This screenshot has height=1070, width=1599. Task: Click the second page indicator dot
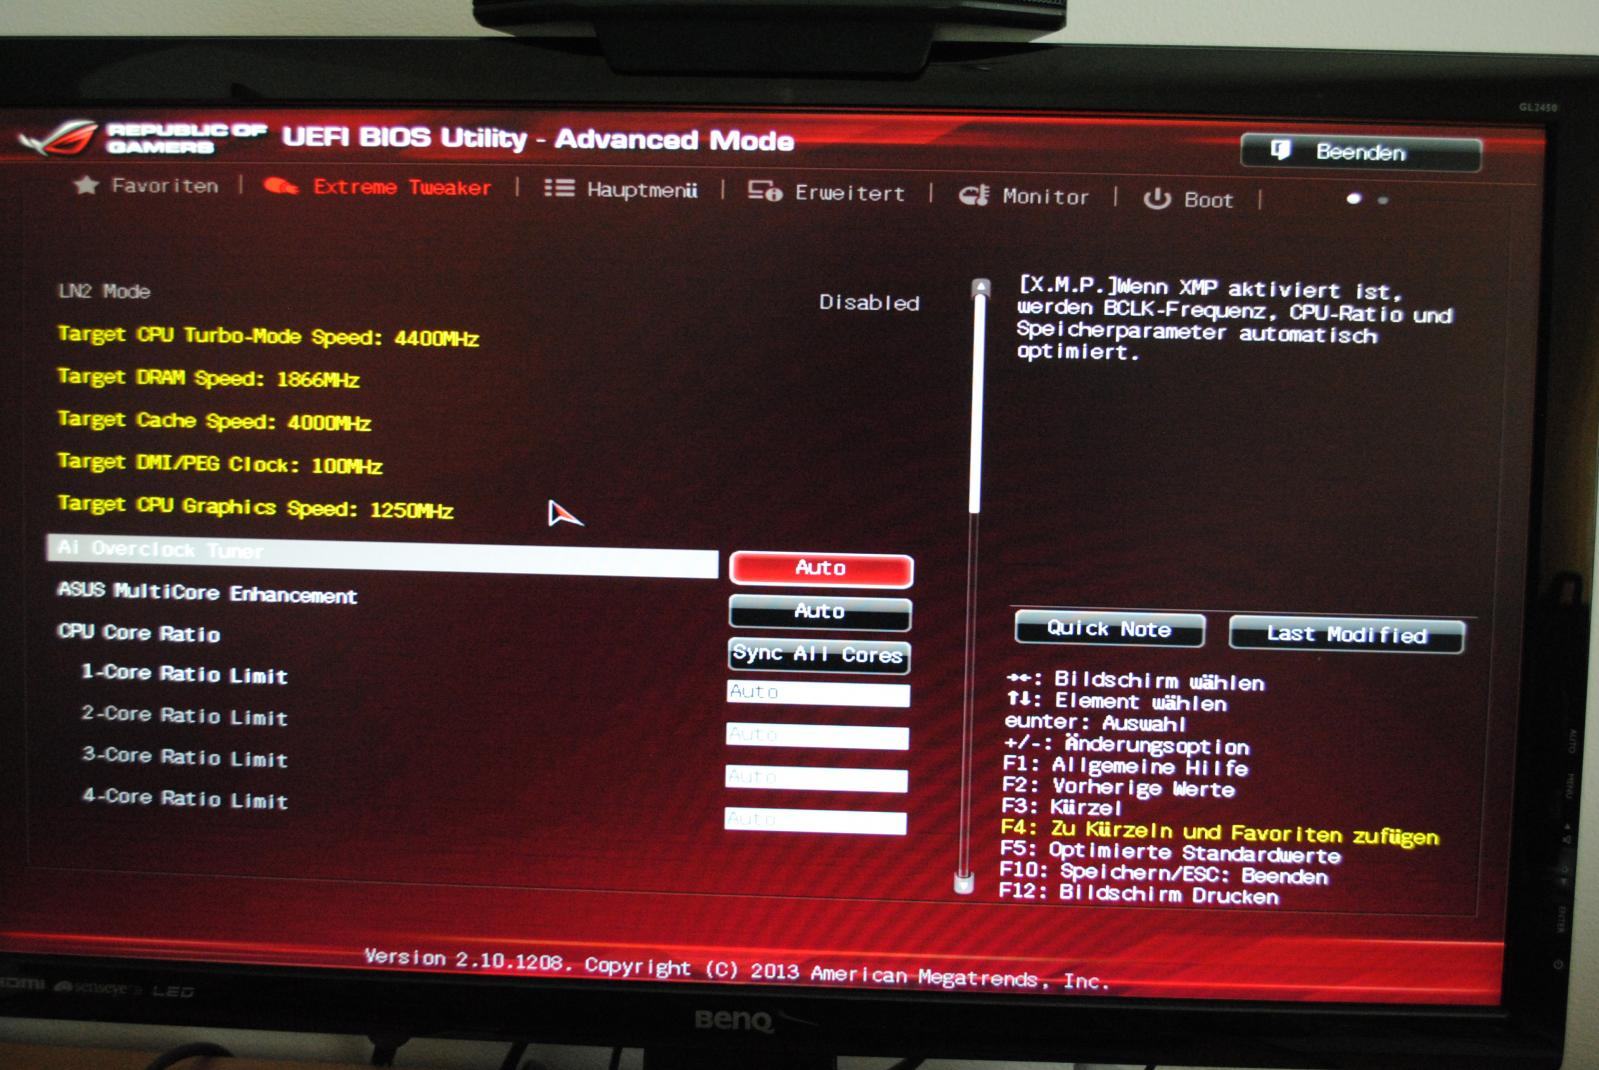point(1383,200)
